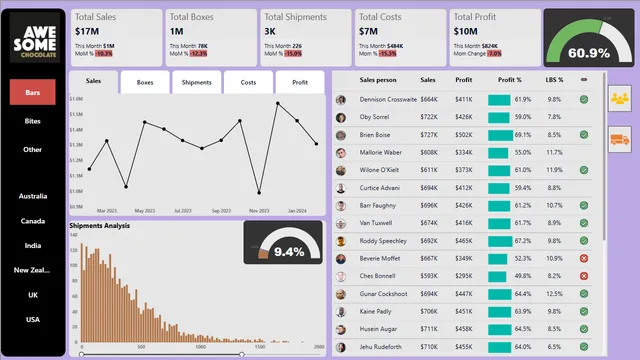Click the 12.5% LBS value
The height and width of the screenshot is (360, 640).
click(x=554, y=293)
